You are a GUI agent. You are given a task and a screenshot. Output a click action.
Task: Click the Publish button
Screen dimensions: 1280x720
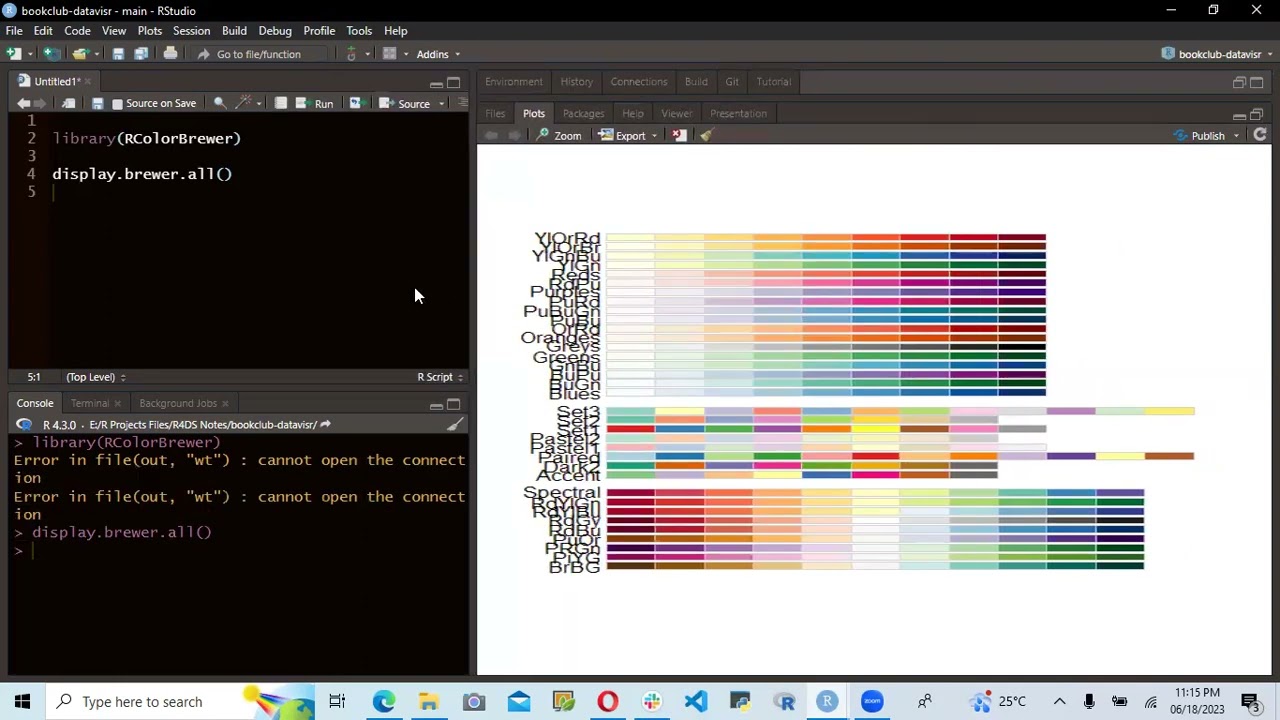[x=1199, y=136]
